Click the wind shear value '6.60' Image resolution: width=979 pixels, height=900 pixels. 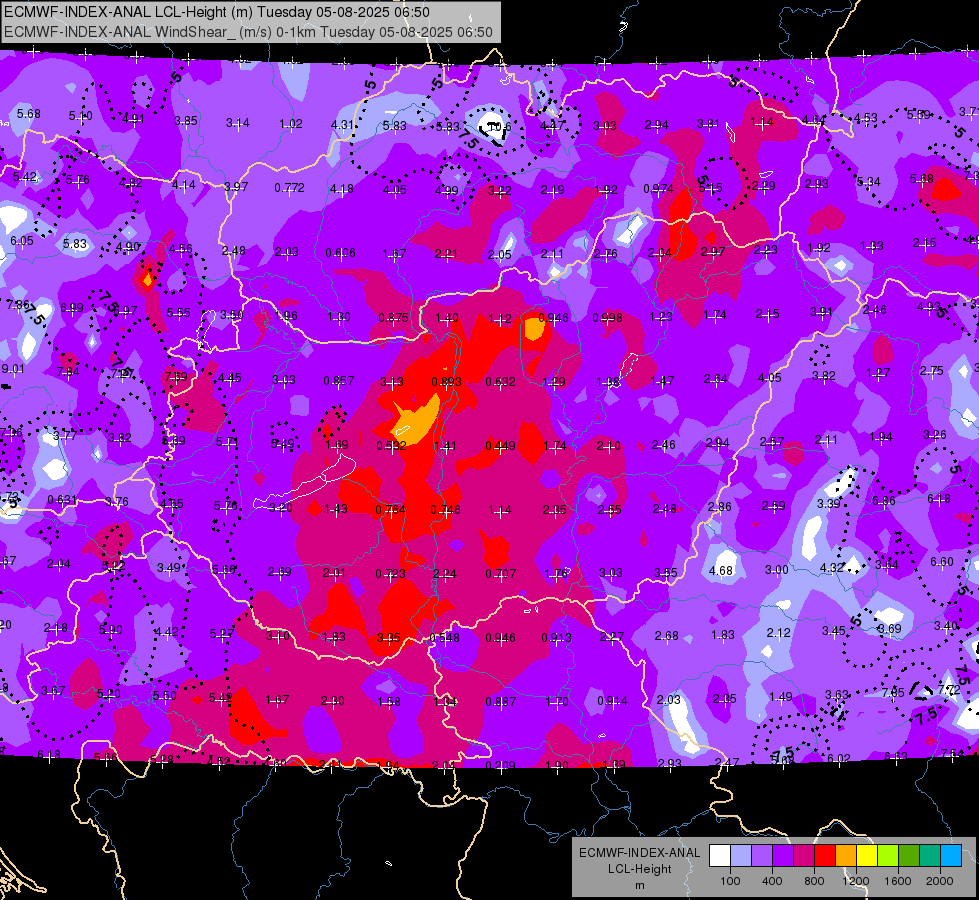(x=942, y=561)
